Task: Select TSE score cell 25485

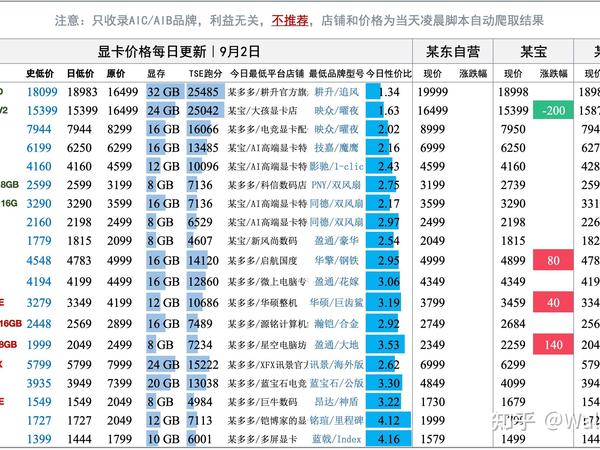Action: pos(203,92)
